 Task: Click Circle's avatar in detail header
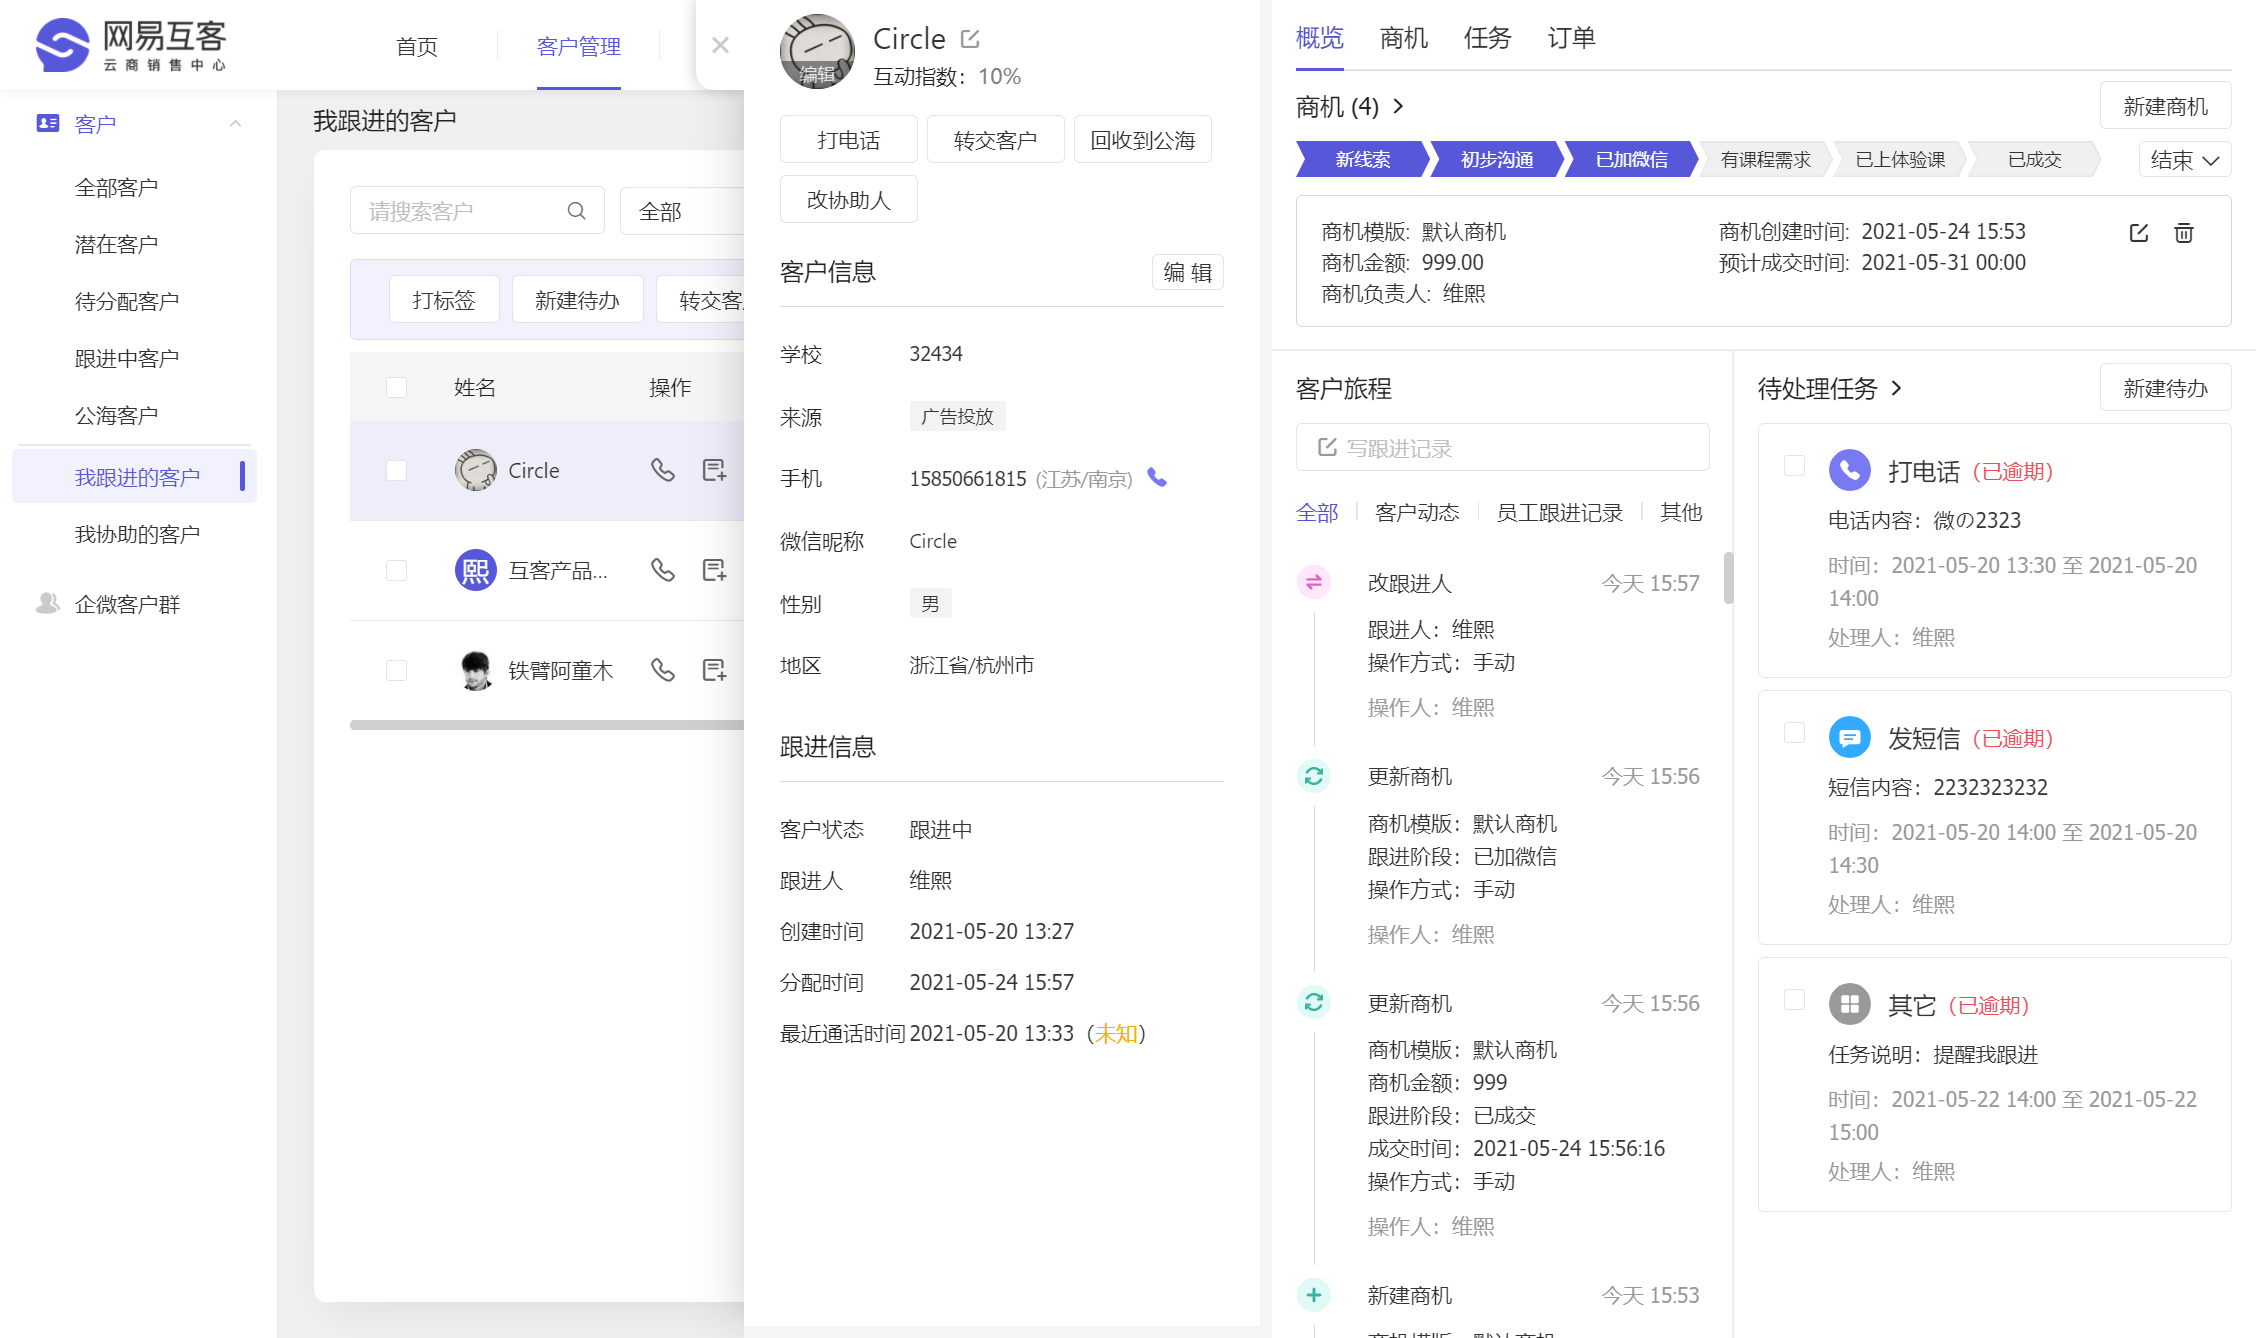click(x=817, y=51)
